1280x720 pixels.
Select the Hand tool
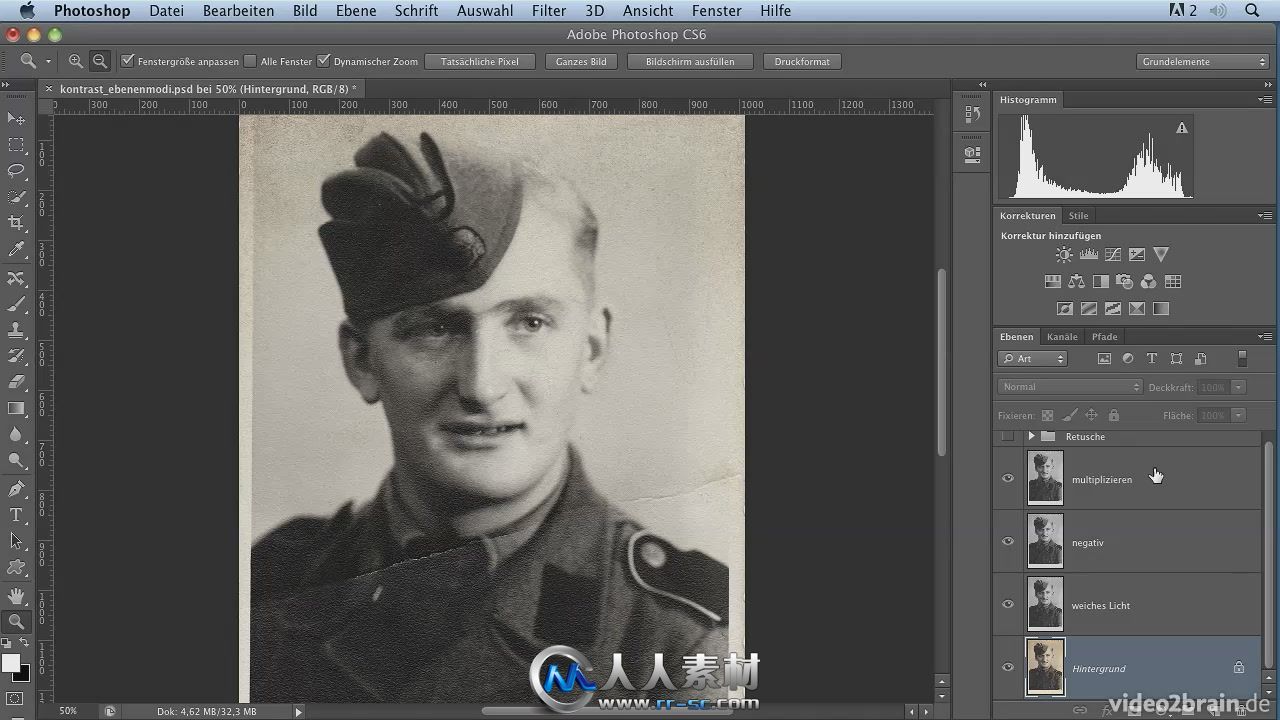pos(16,597)
